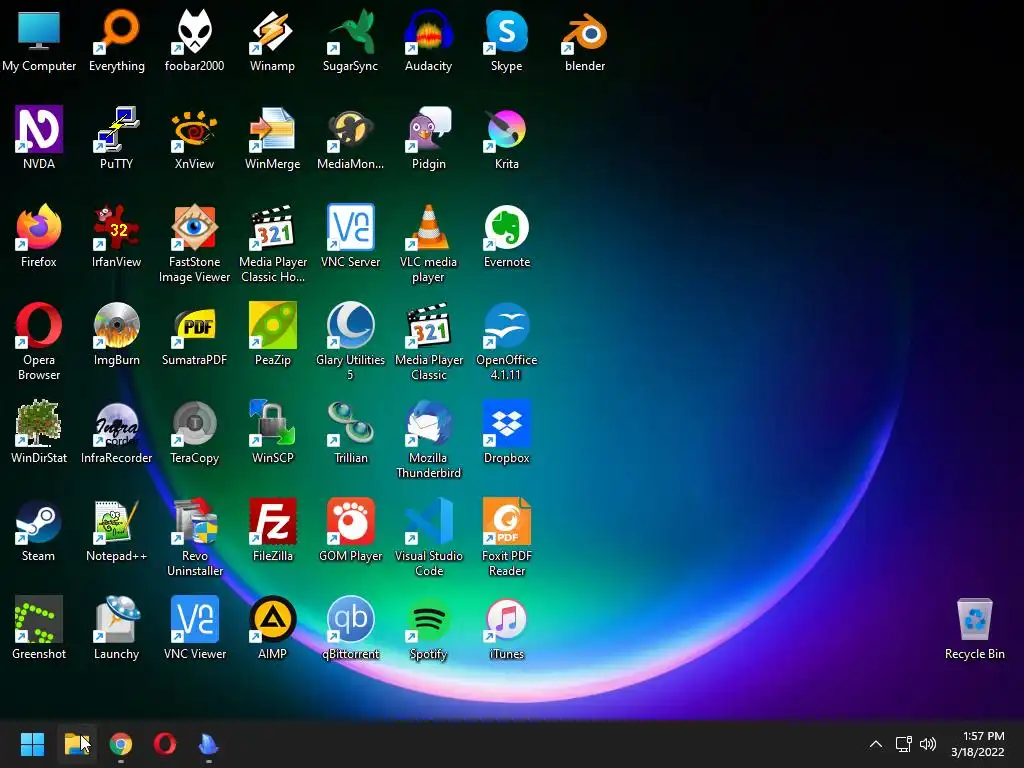Click the volume speaker tray icon
Screen dimensions: 1024x768
927,744
